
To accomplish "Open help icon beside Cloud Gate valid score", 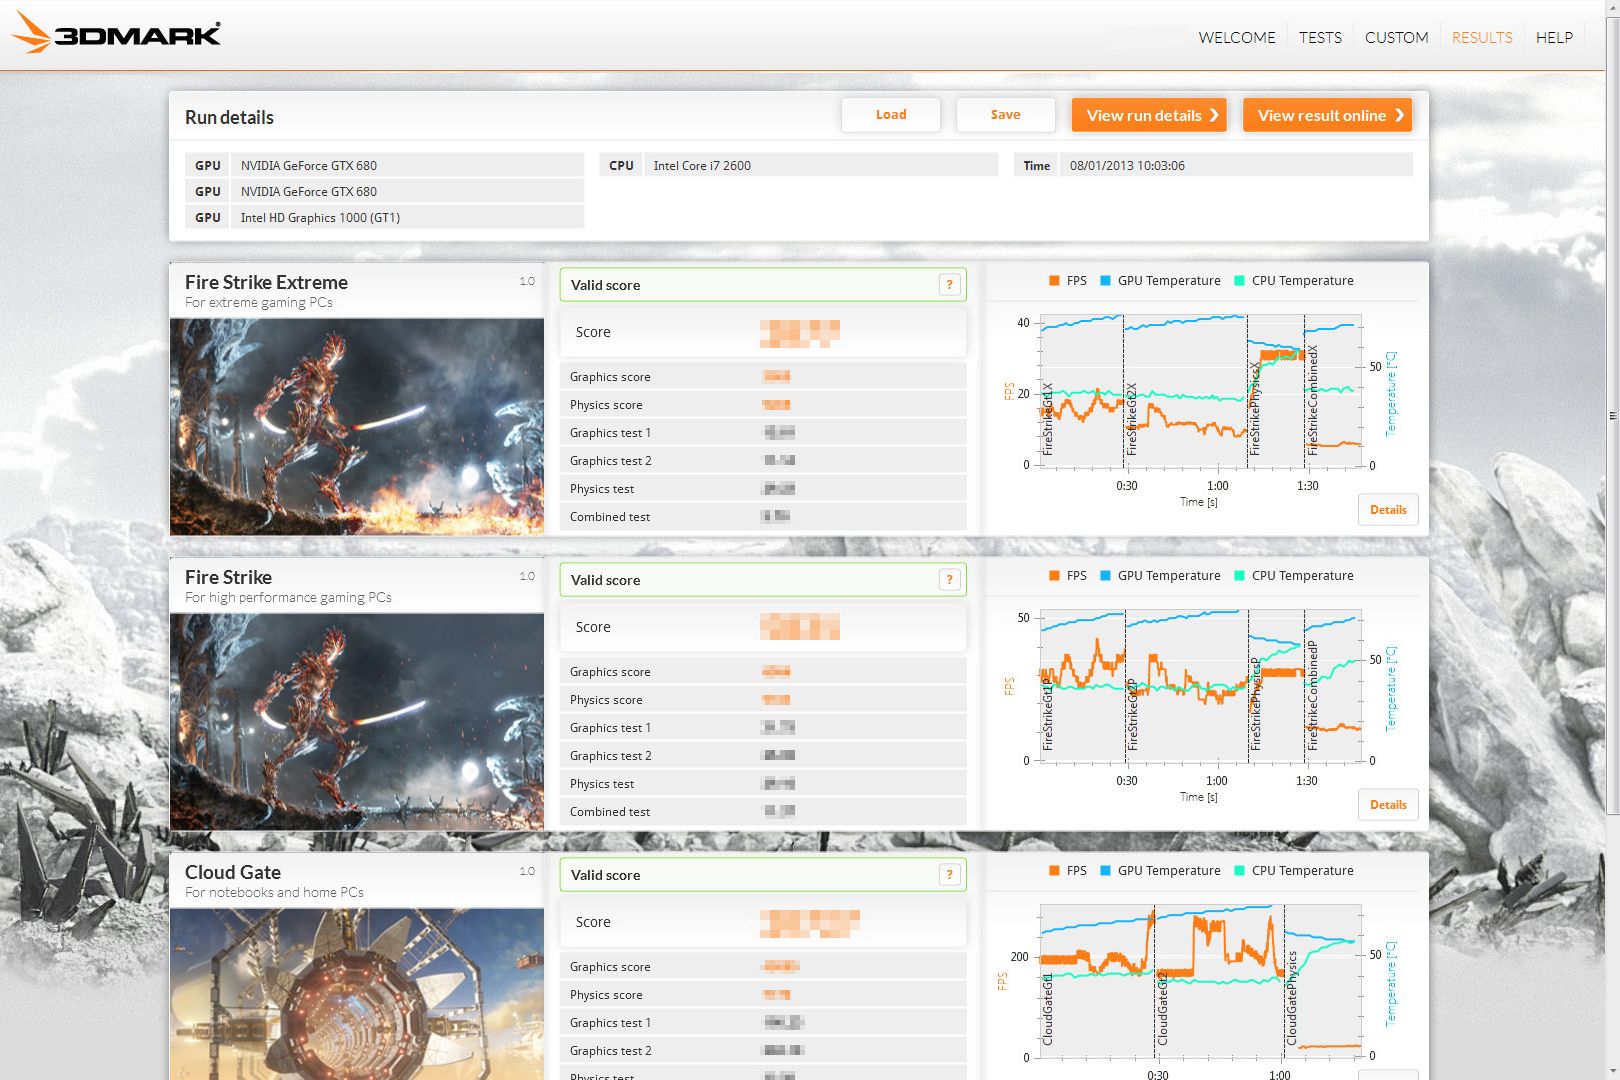I will (x=950, y=875).
